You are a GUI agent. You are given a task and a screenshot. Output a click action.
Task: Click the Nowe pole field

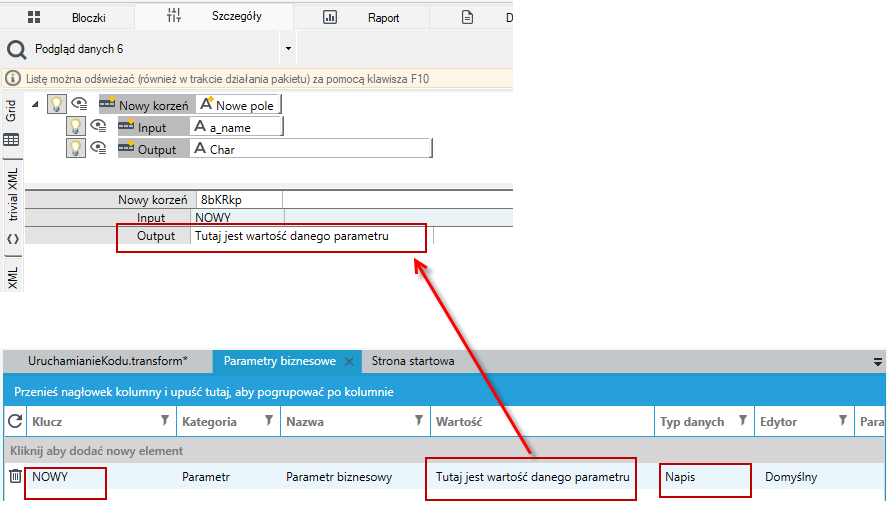coord(238,105)
